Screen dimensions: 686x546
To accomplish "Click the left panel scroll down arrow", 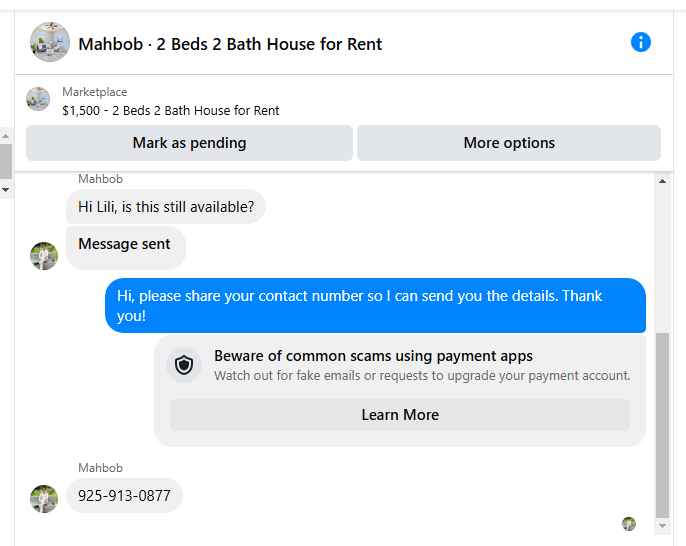I will (5, 188).
